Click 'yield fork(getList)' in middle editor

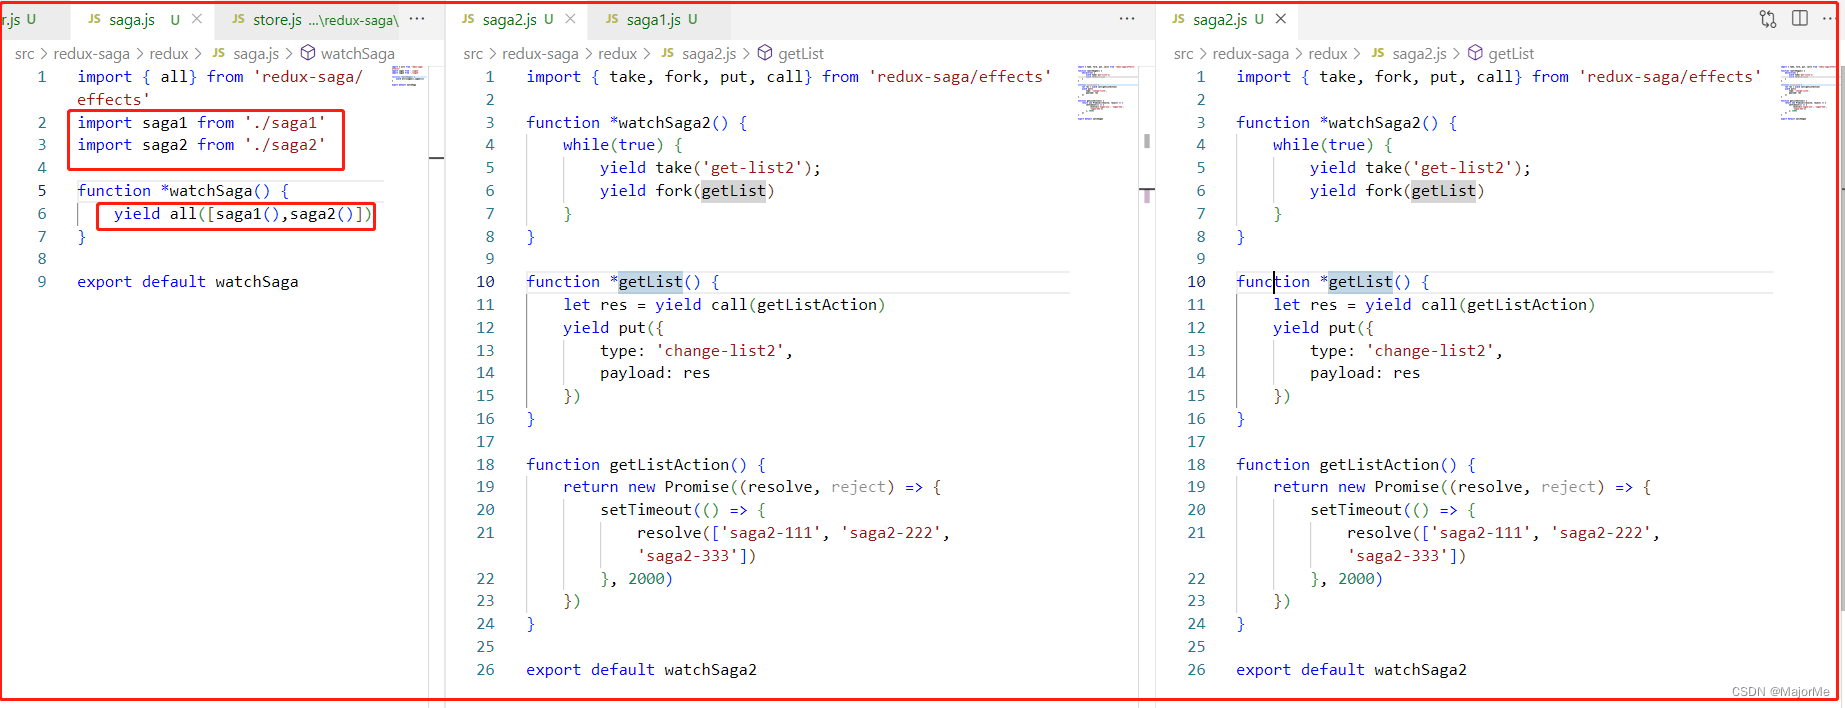coord(687,191)
